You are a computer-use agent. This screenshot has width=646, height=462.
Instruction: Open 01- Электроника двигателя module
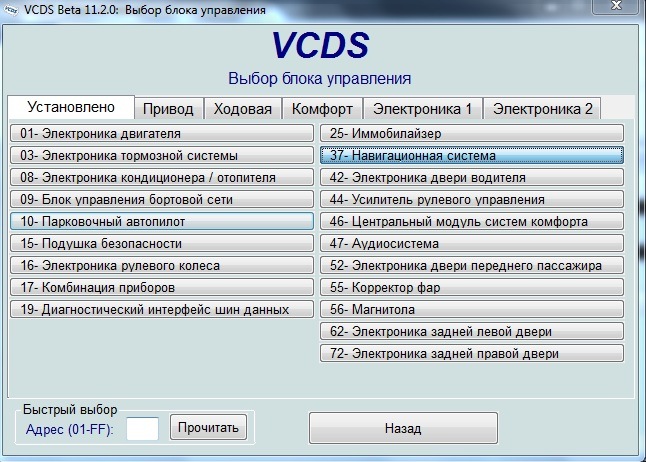tap(162, 133)
